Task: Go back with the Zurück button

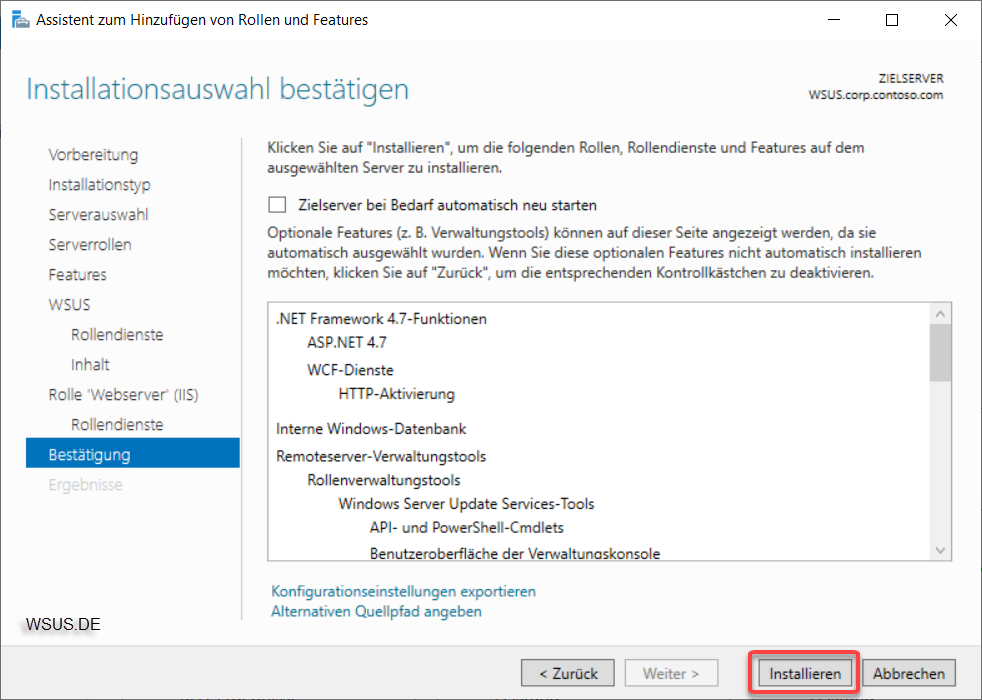Action: coord(568,674)
